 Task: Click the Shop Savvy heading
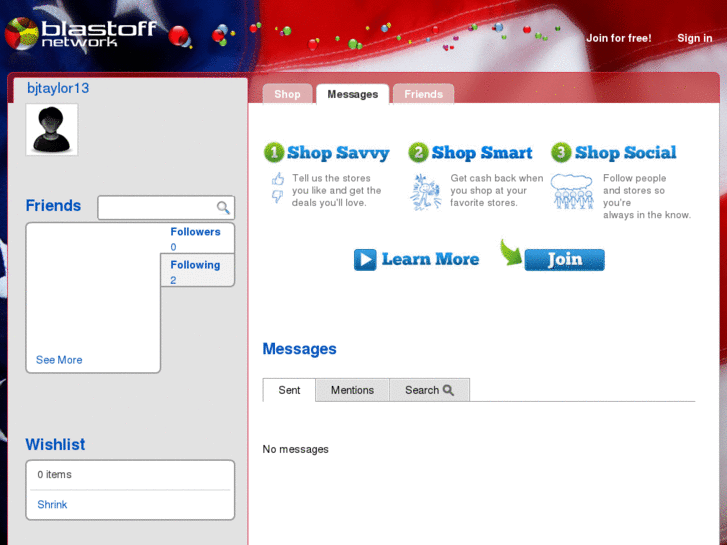[x=338, y=153]
